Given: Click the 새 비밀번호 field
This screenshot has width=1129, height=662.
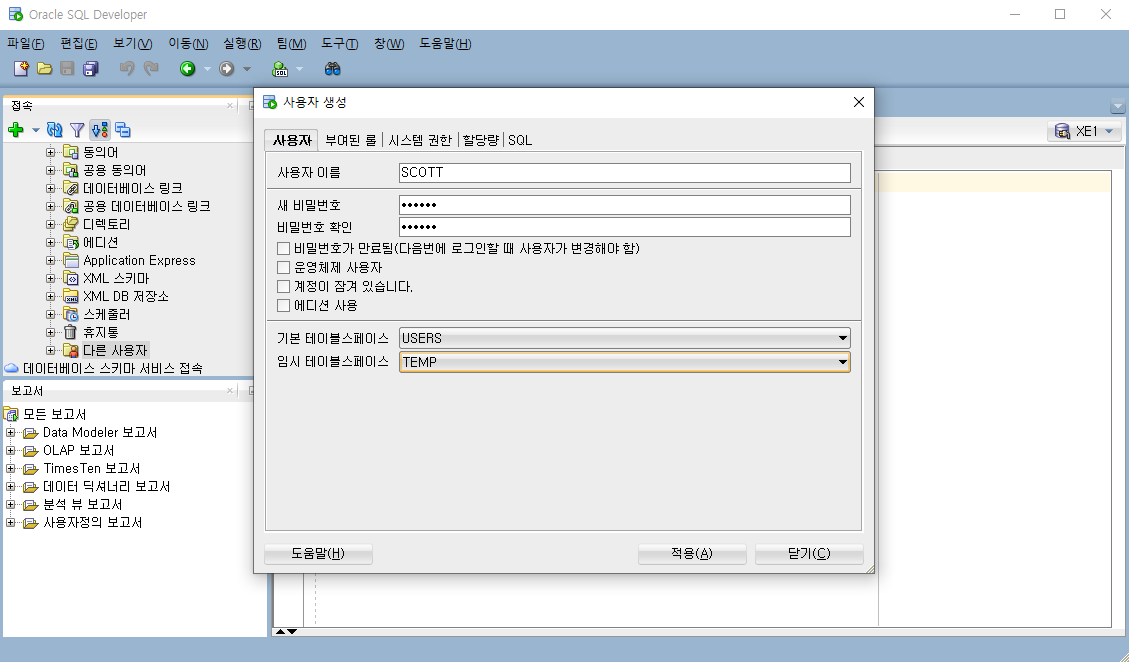Looking at the screenshot, I should 624,205.
